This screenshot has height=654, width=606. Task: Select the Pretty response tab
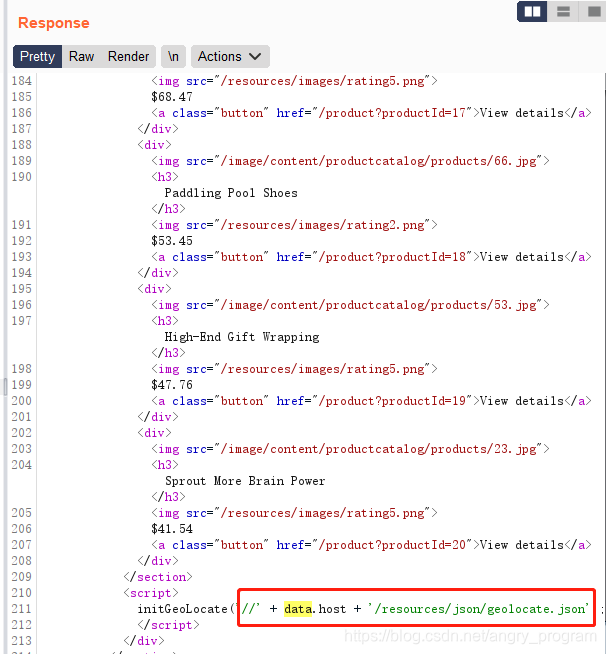38,56
